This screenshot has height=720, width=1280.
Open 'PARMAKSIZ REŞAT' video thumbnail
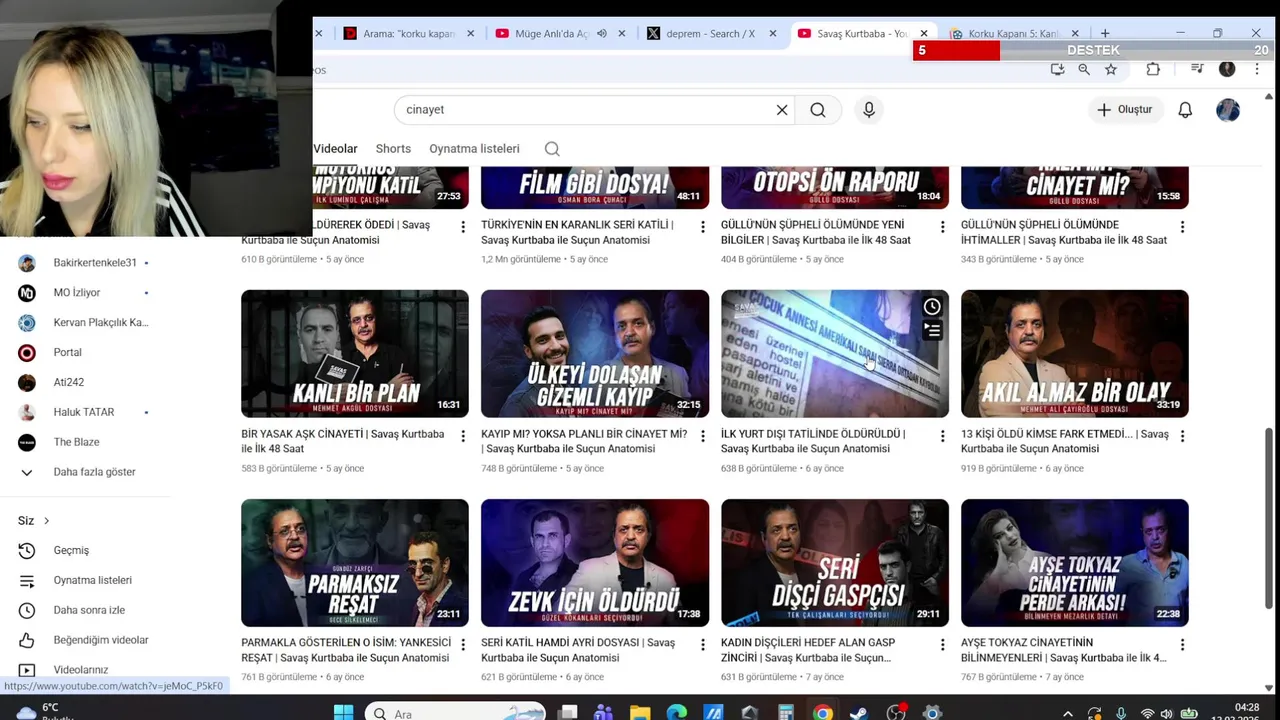(355, 563)
